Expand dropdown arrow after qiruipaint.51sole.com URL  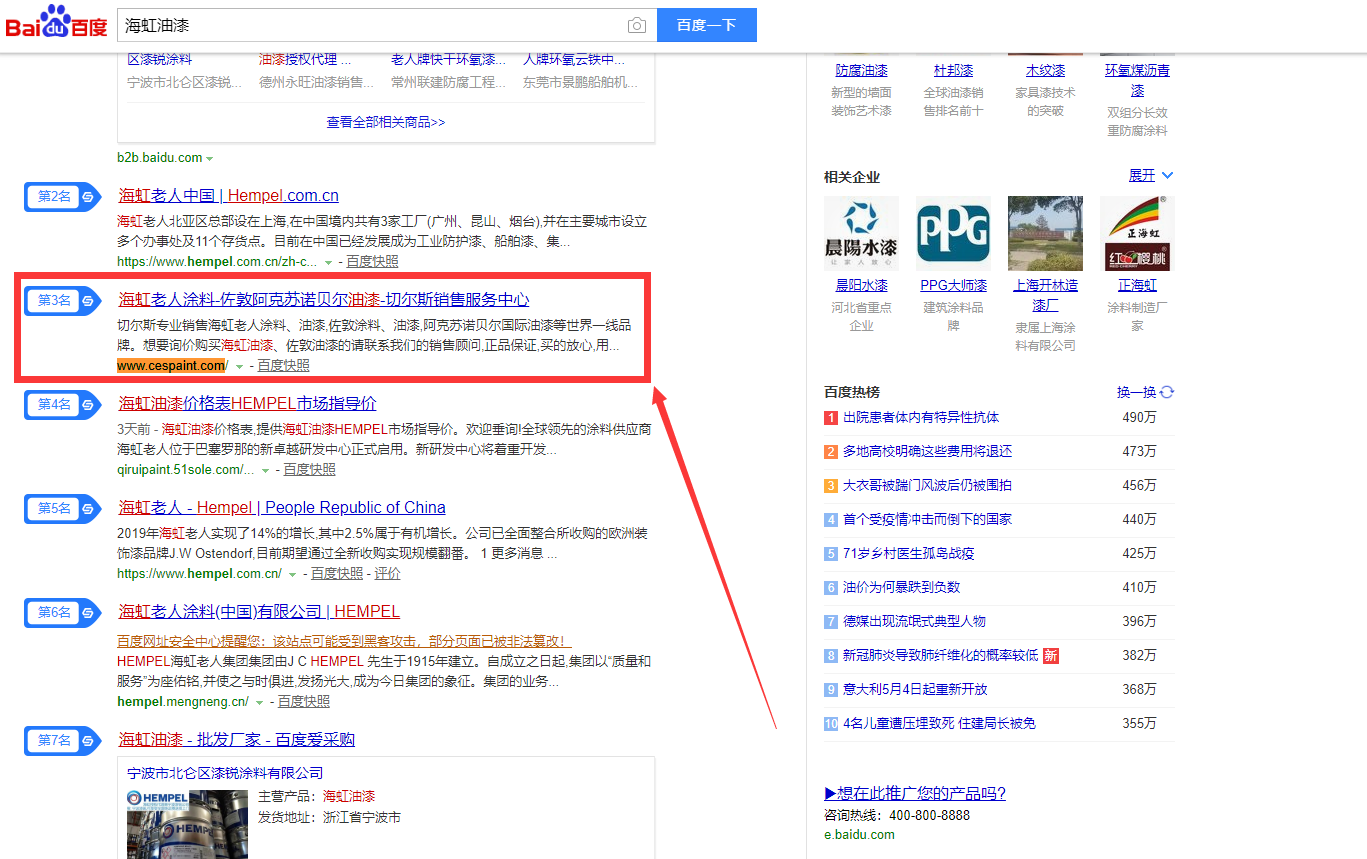pos(265,470)
